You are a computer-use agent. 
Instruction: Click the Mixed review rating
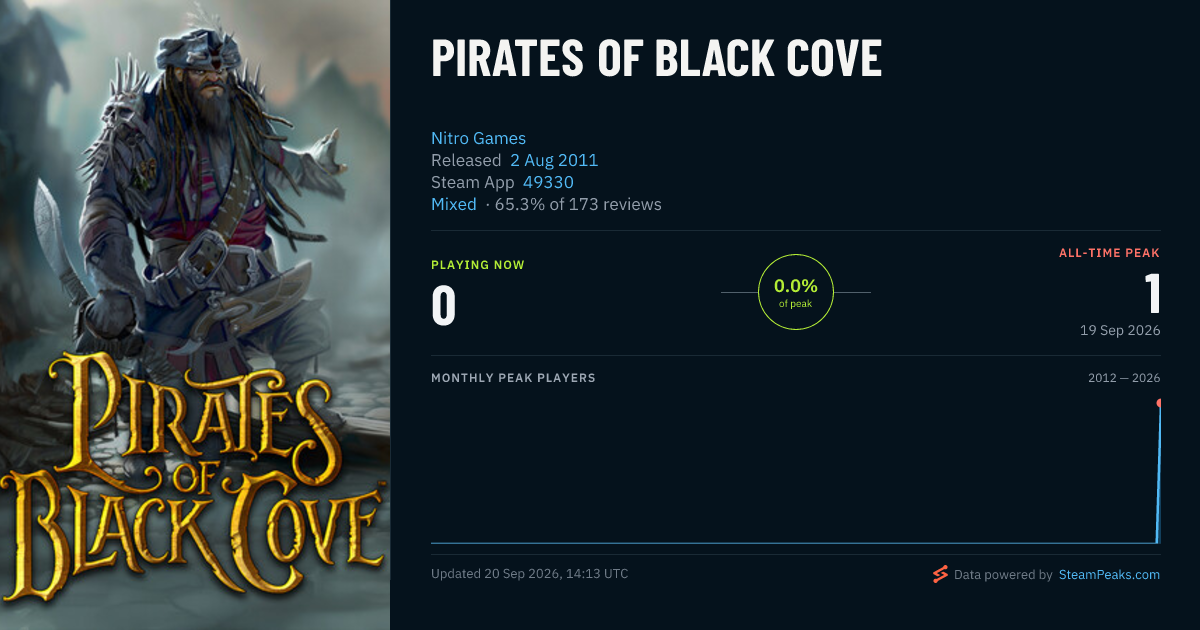pos(454,204)
